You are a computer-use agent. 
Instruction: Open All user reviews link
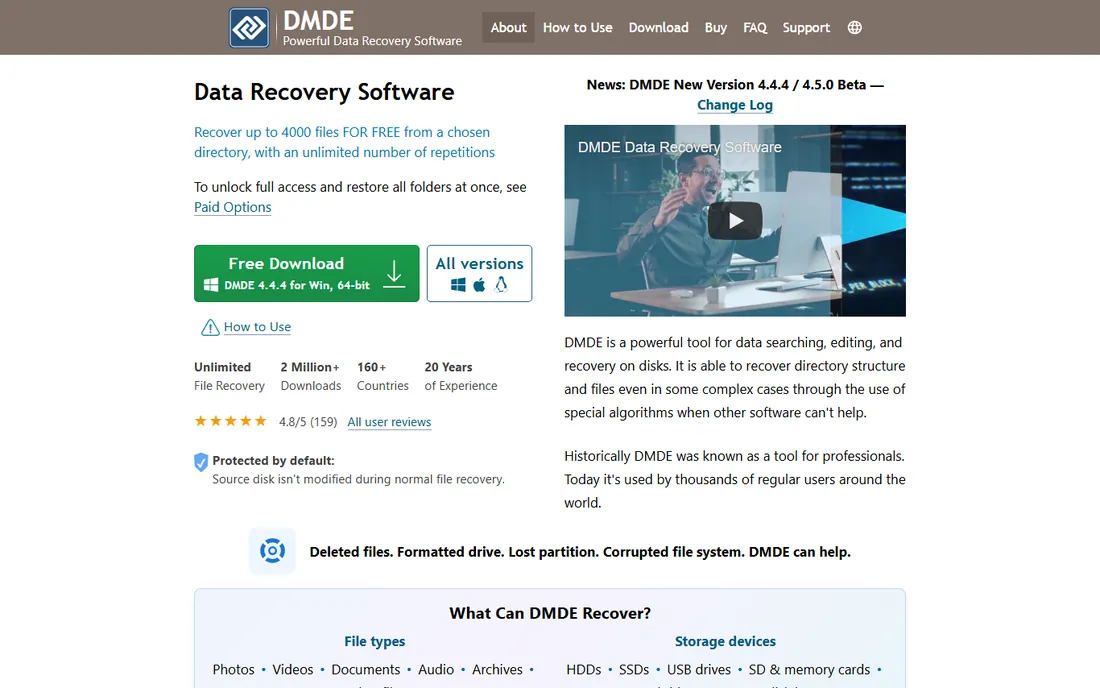click(389, 421)
